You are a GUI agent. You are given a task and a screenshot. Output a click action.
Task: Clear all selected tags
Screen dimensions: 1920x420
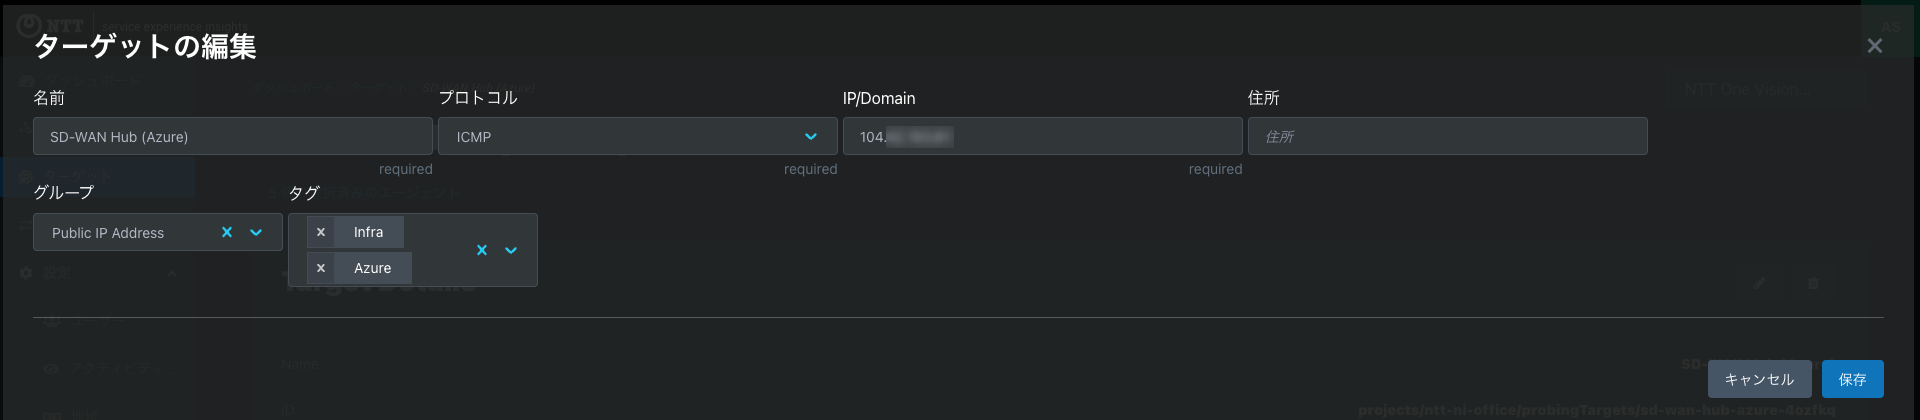click(482, 250)
